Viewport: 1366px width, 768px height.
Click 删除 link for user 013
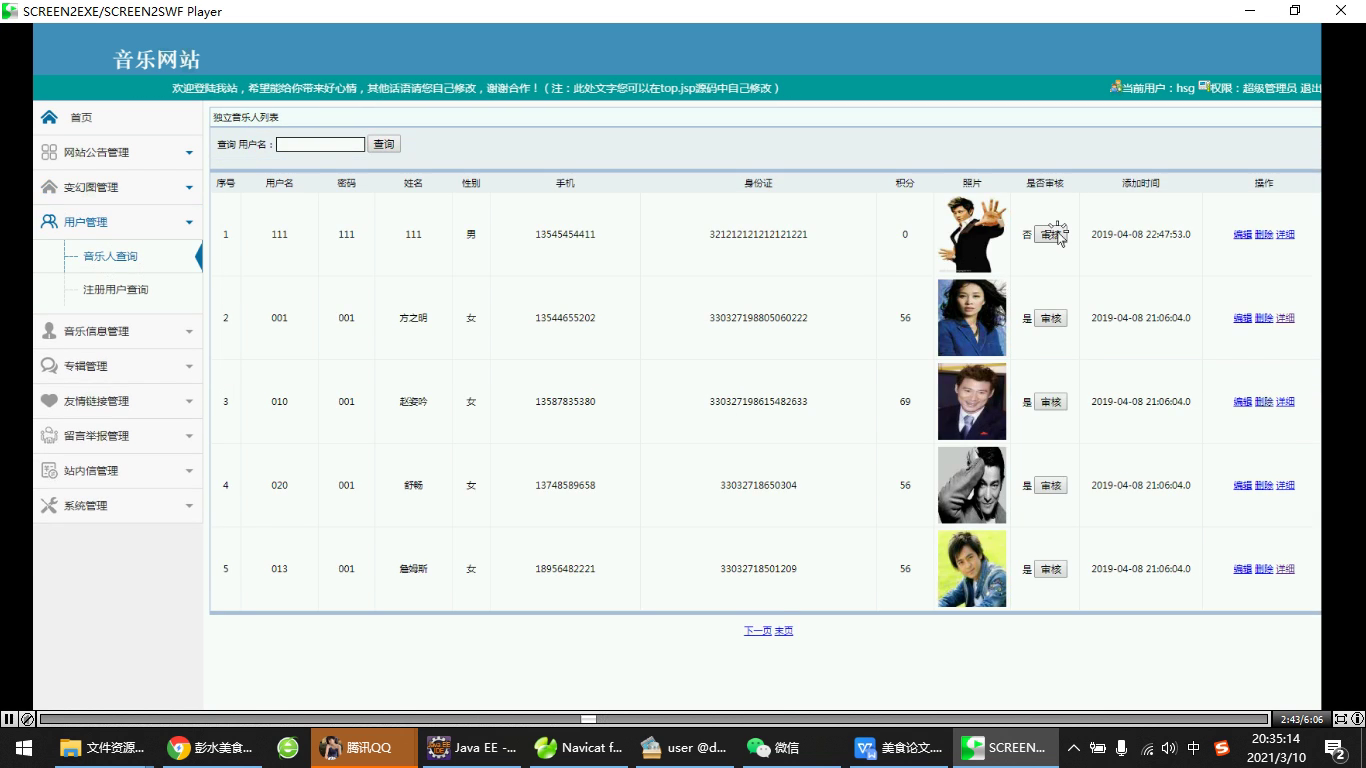pos(1264,569)
